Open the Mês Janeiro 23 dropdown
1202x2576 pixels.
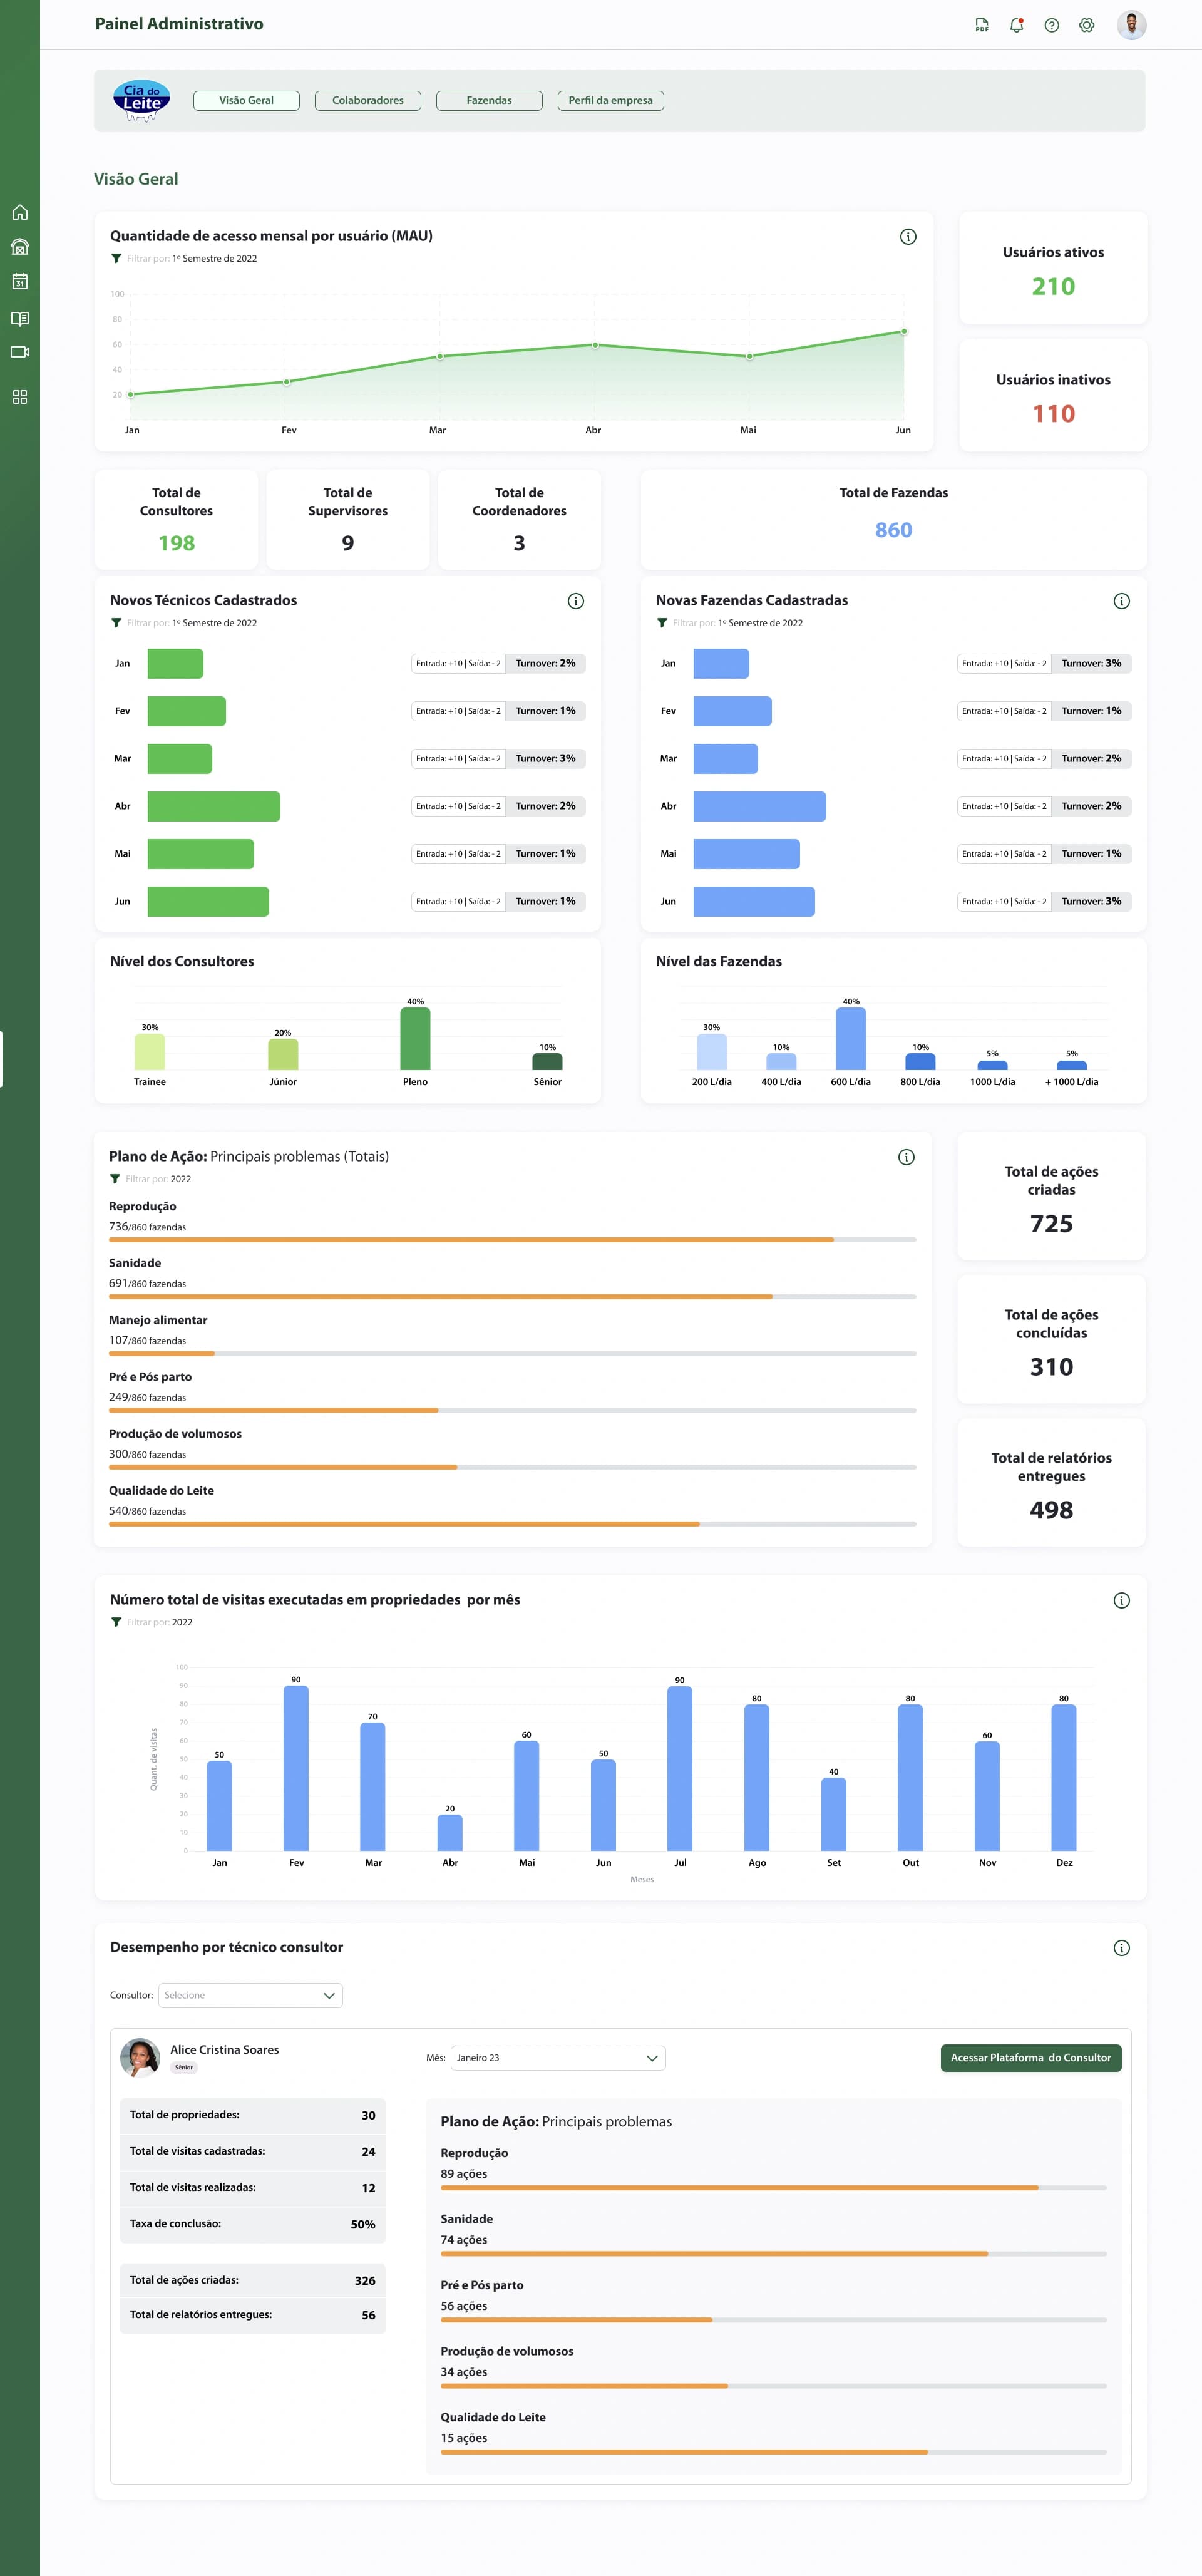(558, 2057)
